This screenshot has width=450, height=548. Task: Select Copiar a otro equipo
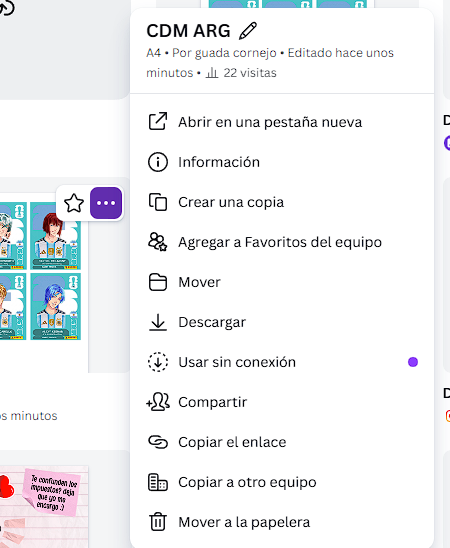click(x=282, y=482)
